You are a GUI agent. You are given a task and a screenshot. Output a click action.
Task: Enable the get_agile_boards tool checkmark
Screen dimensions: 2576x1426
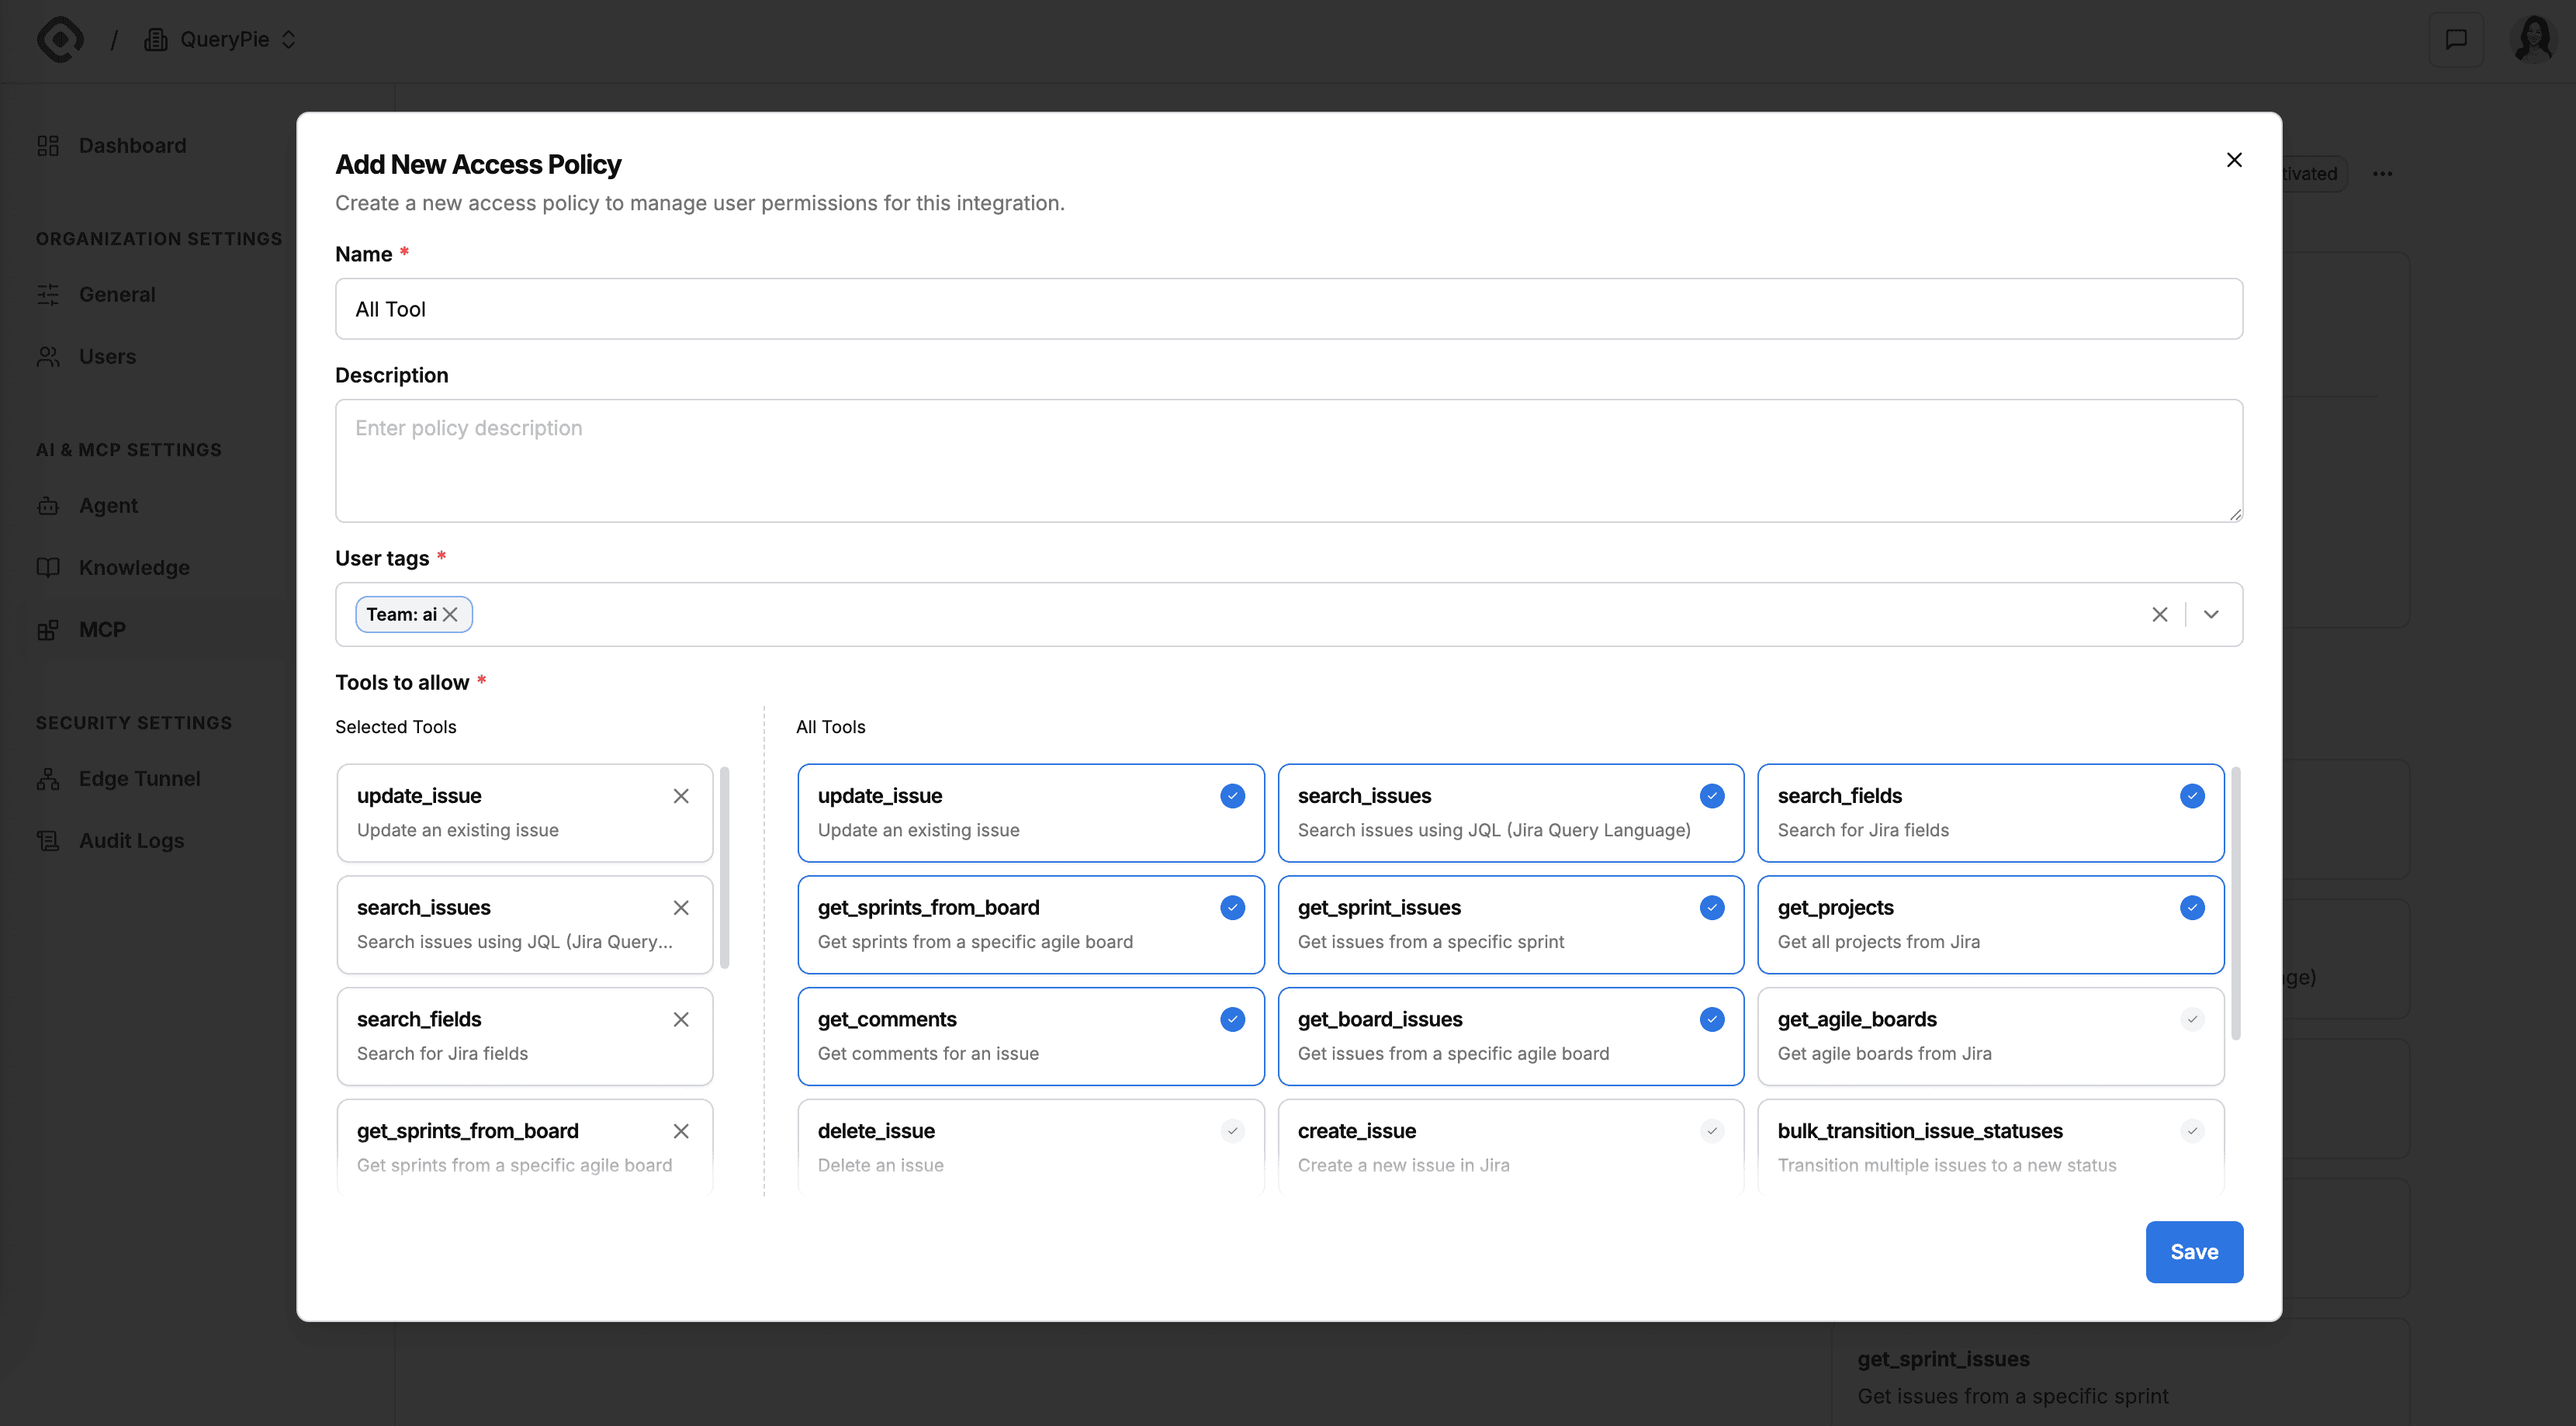(2192, 1019)
